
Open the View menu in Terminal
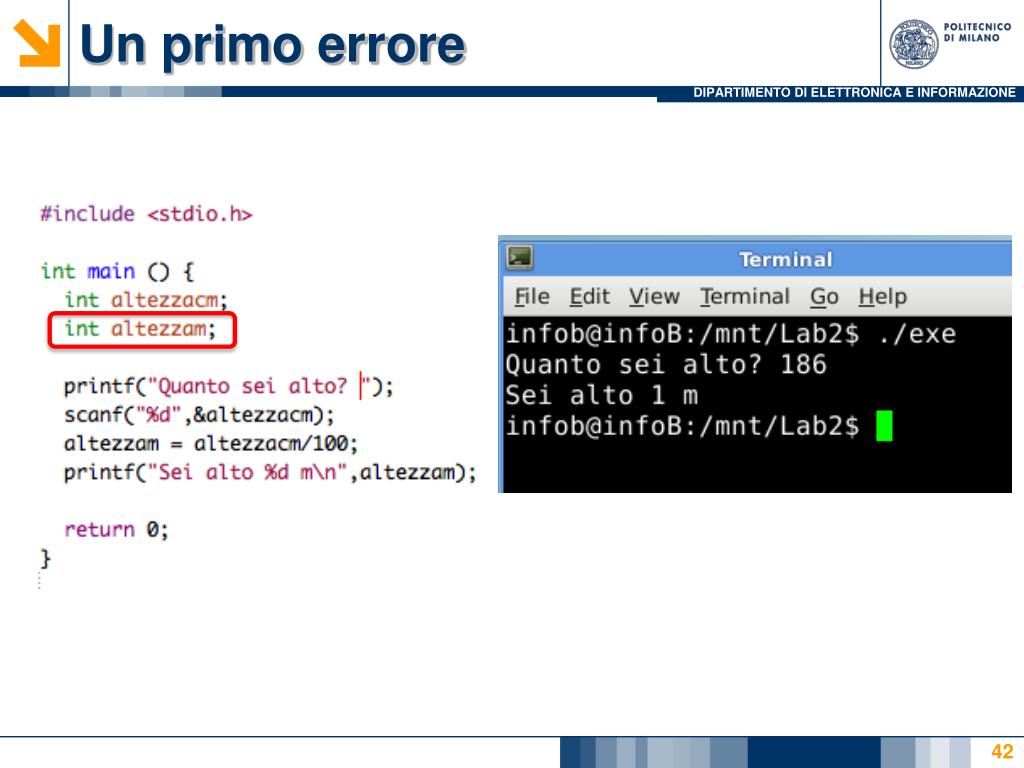click(x=654, y=296)
